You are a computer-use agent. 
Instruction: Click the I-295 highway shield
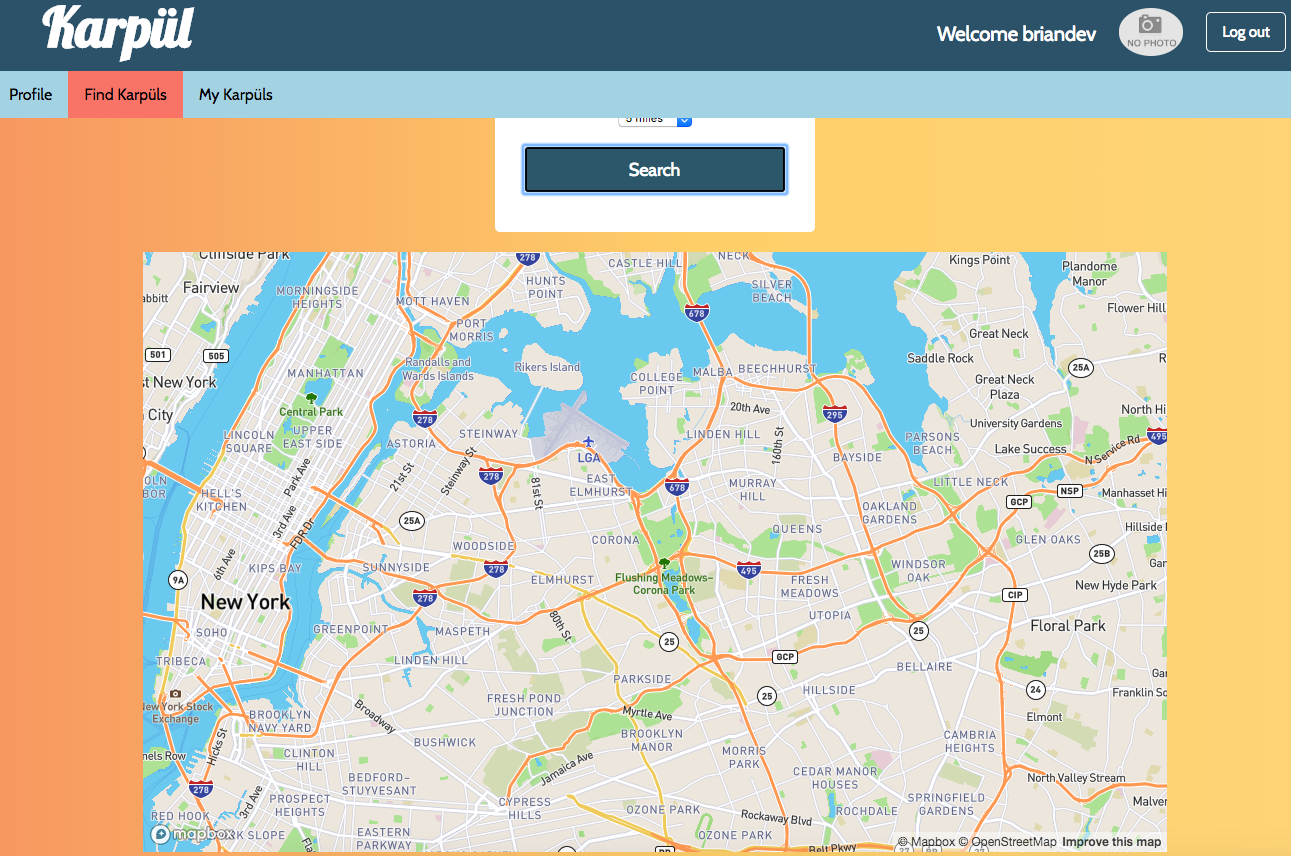click(x=834, y=414)
